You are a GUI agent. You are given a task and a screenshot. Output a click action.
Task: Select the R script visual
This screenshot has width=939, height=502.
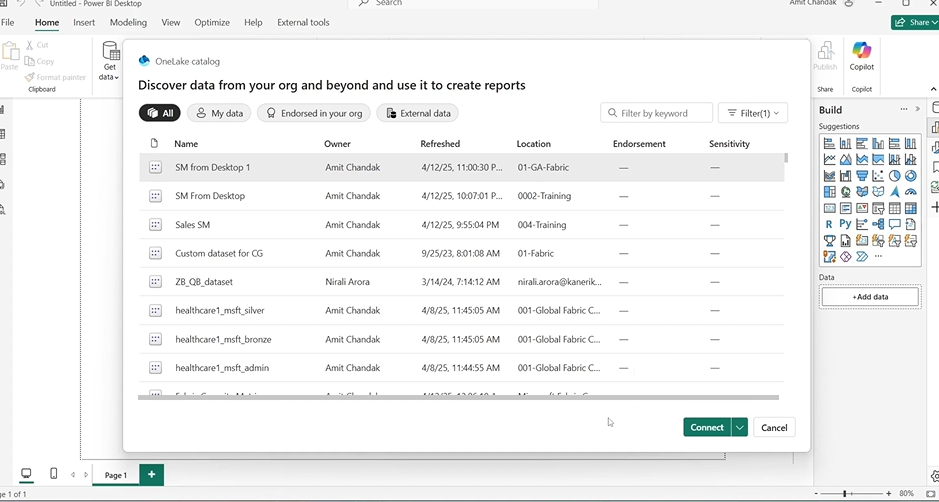point(829,224)
